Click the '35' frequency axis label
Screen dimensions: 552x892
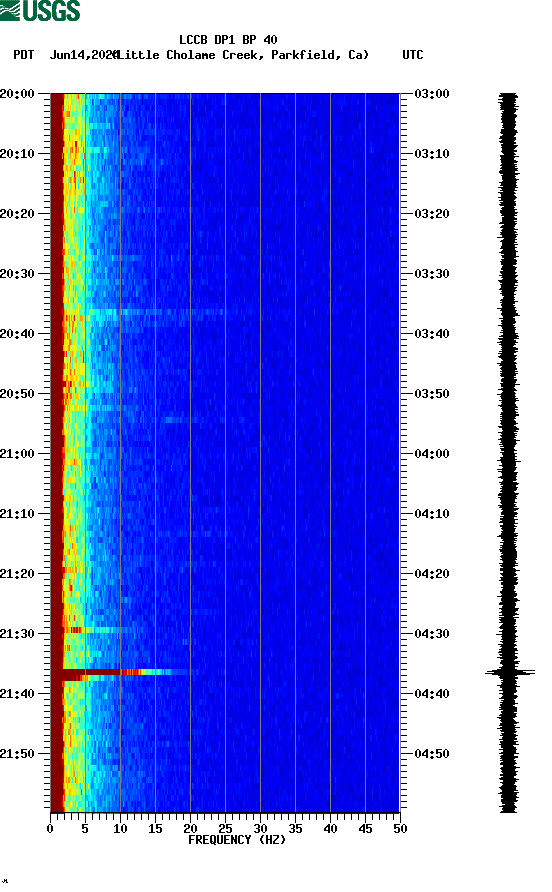[x=295, y=829]
